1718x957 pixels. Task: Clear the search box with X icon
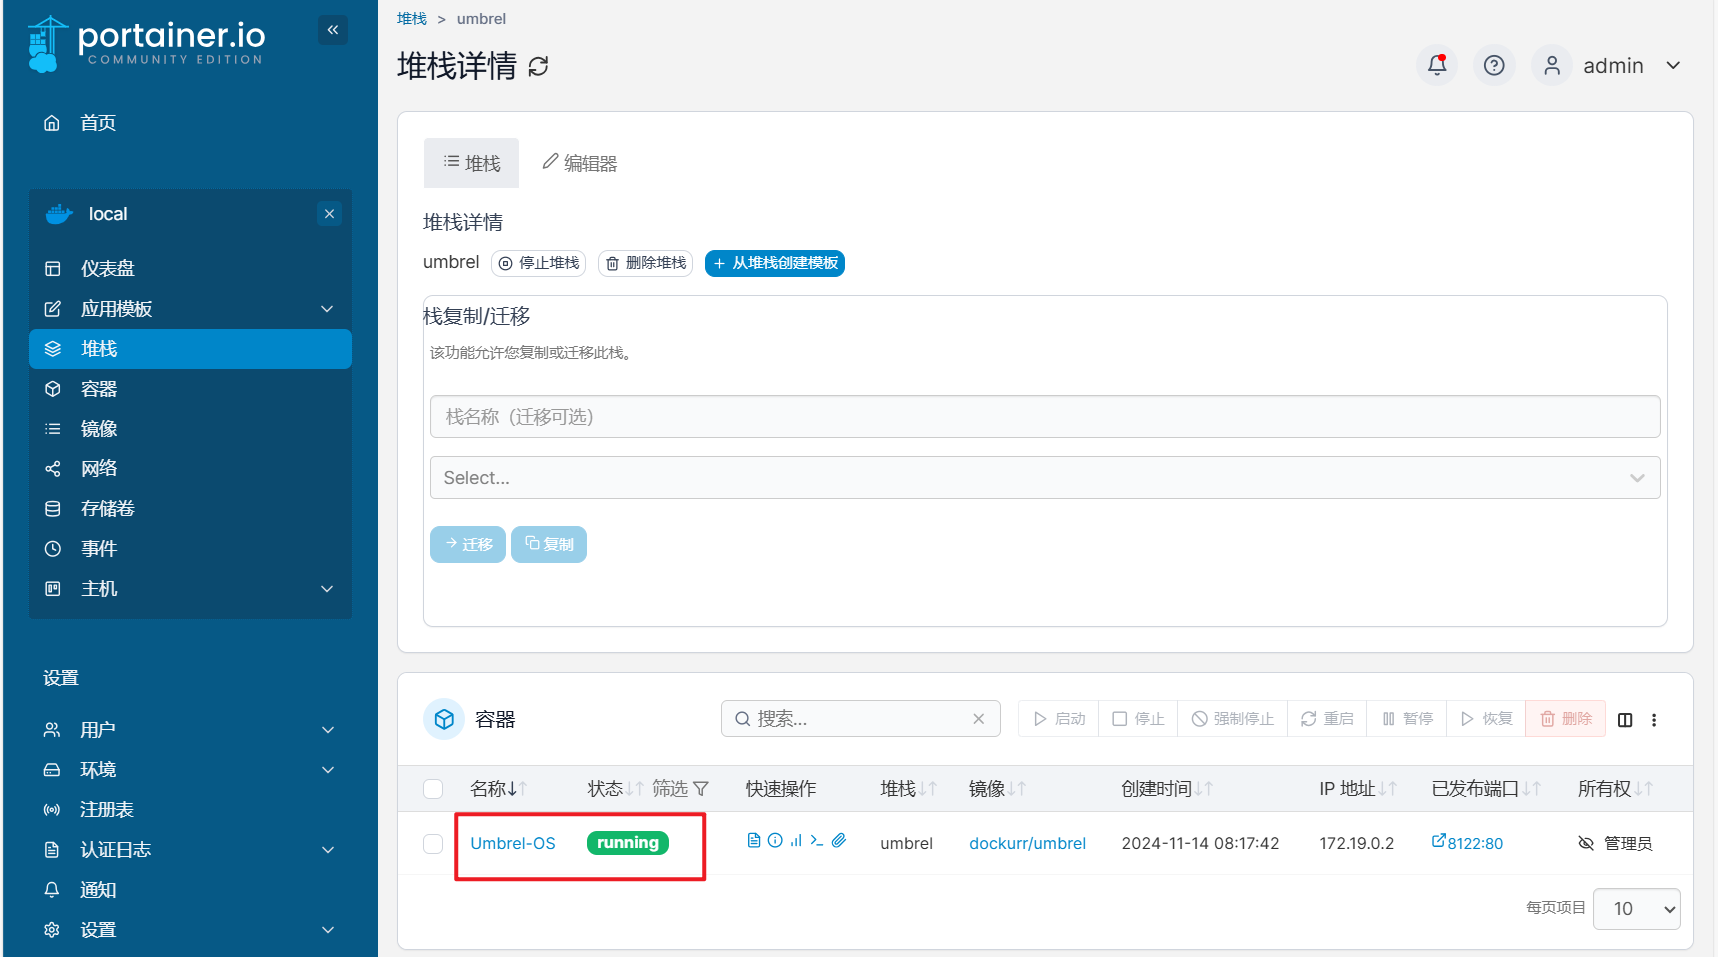[979, 719]
